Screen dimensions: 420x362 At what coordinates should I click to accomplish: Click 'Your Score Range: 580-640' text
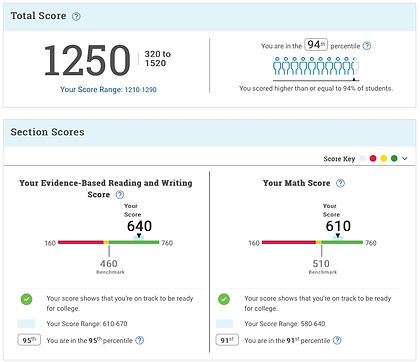pyautogui.click(x=285, y=324)
